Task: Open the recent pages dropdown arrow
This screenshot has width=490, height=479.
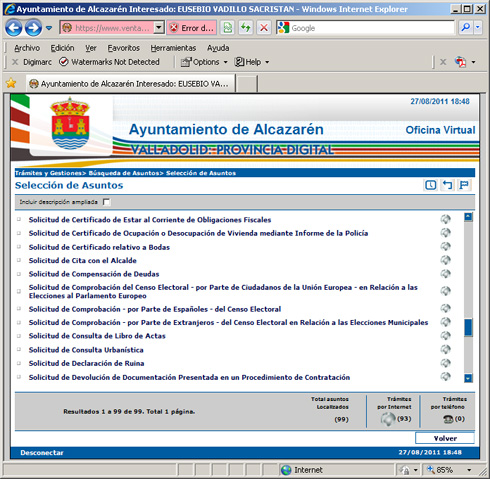Action: click(x=49, y=28)
